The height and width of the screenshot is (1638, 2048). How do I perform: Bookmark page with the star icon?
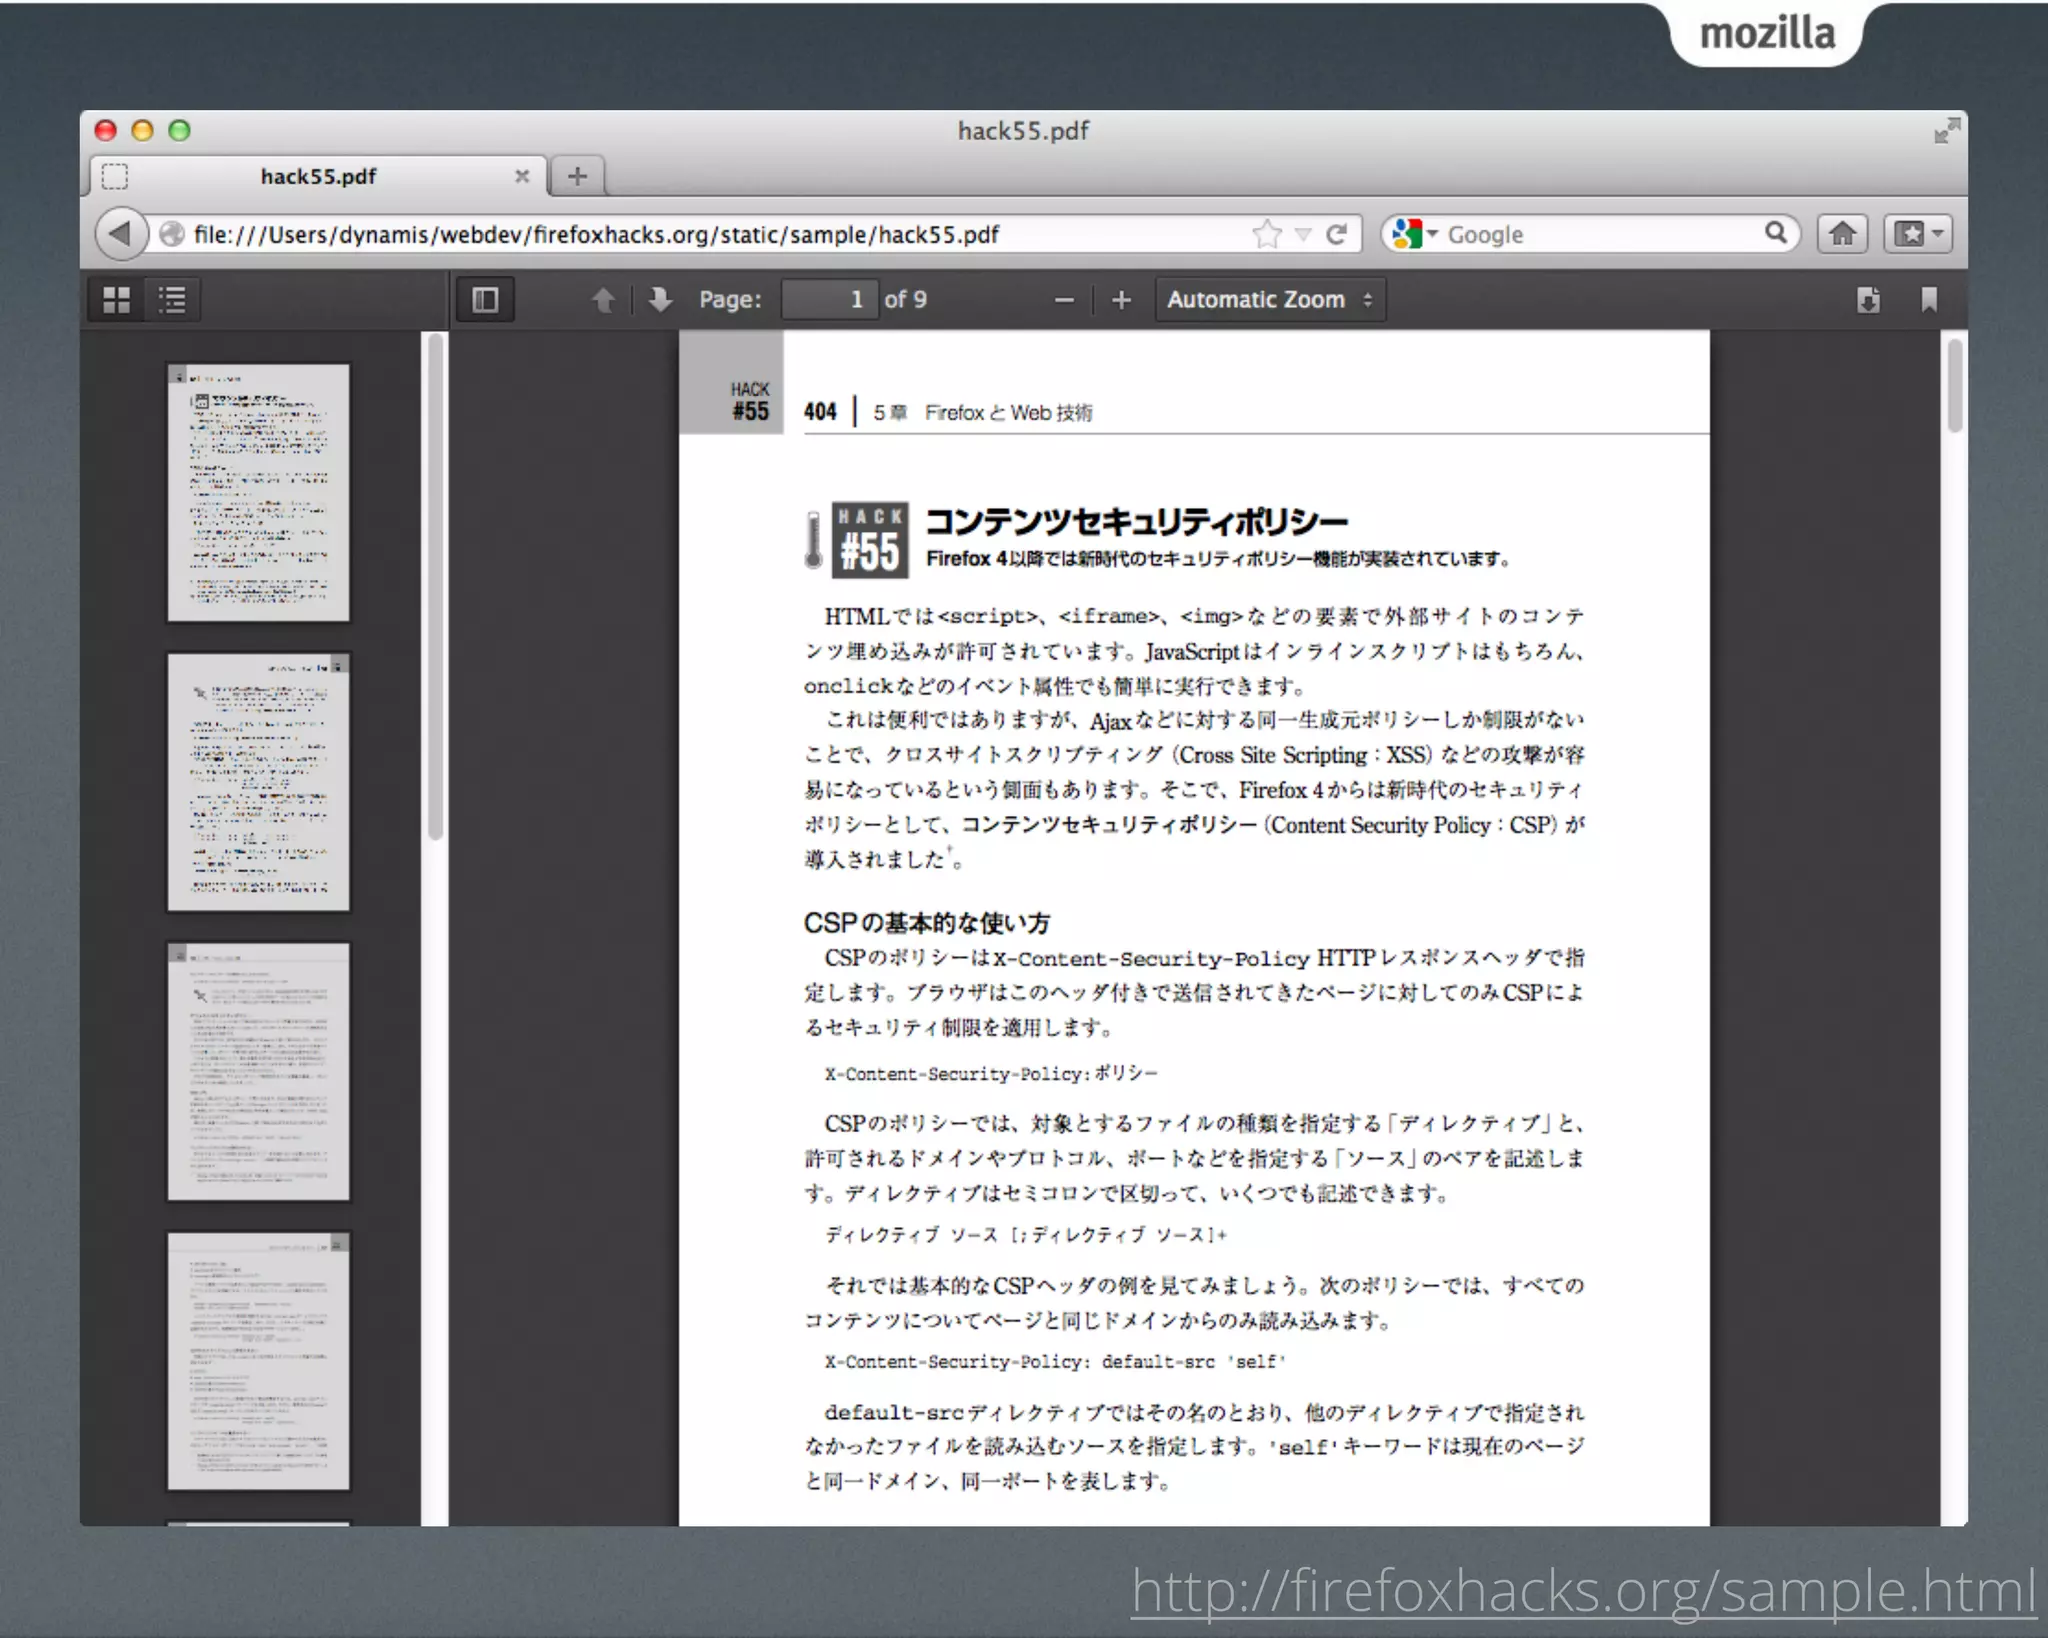(x=1266, y=234)
